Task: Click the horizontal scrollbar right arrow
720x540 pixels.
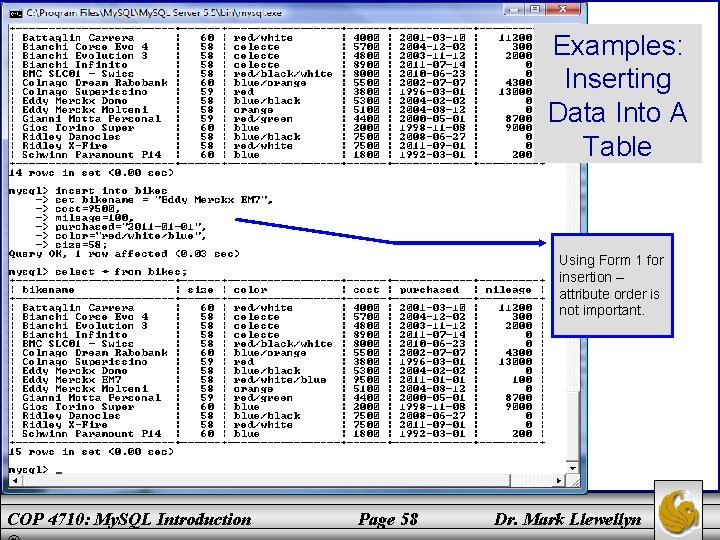Action: coord(559,480)
